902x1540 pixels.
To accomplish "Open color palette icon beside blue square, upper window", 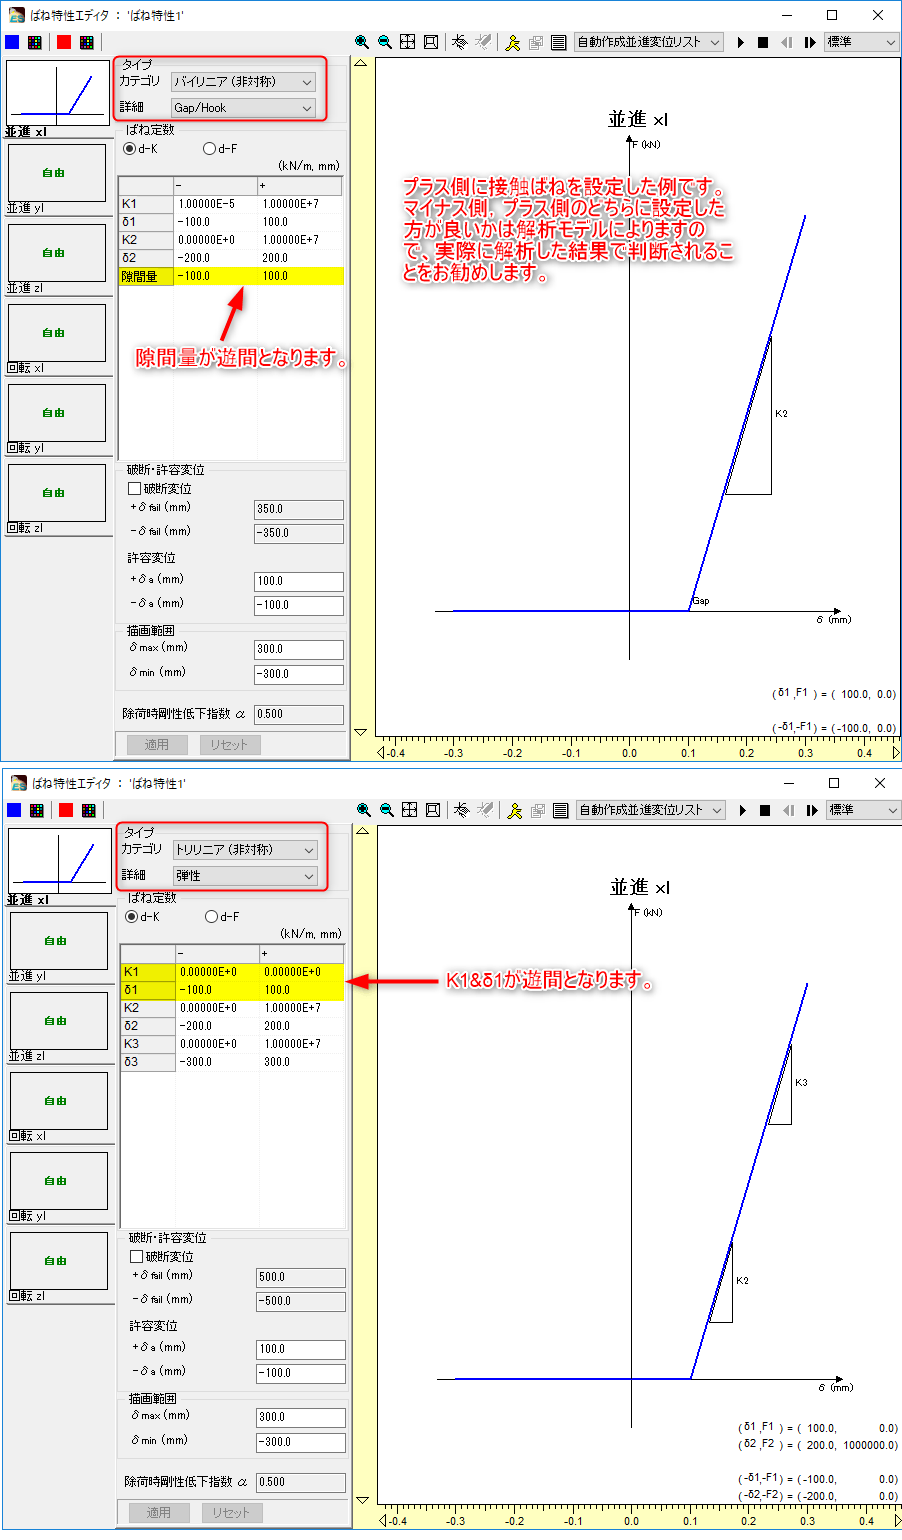I will [35, 42].
